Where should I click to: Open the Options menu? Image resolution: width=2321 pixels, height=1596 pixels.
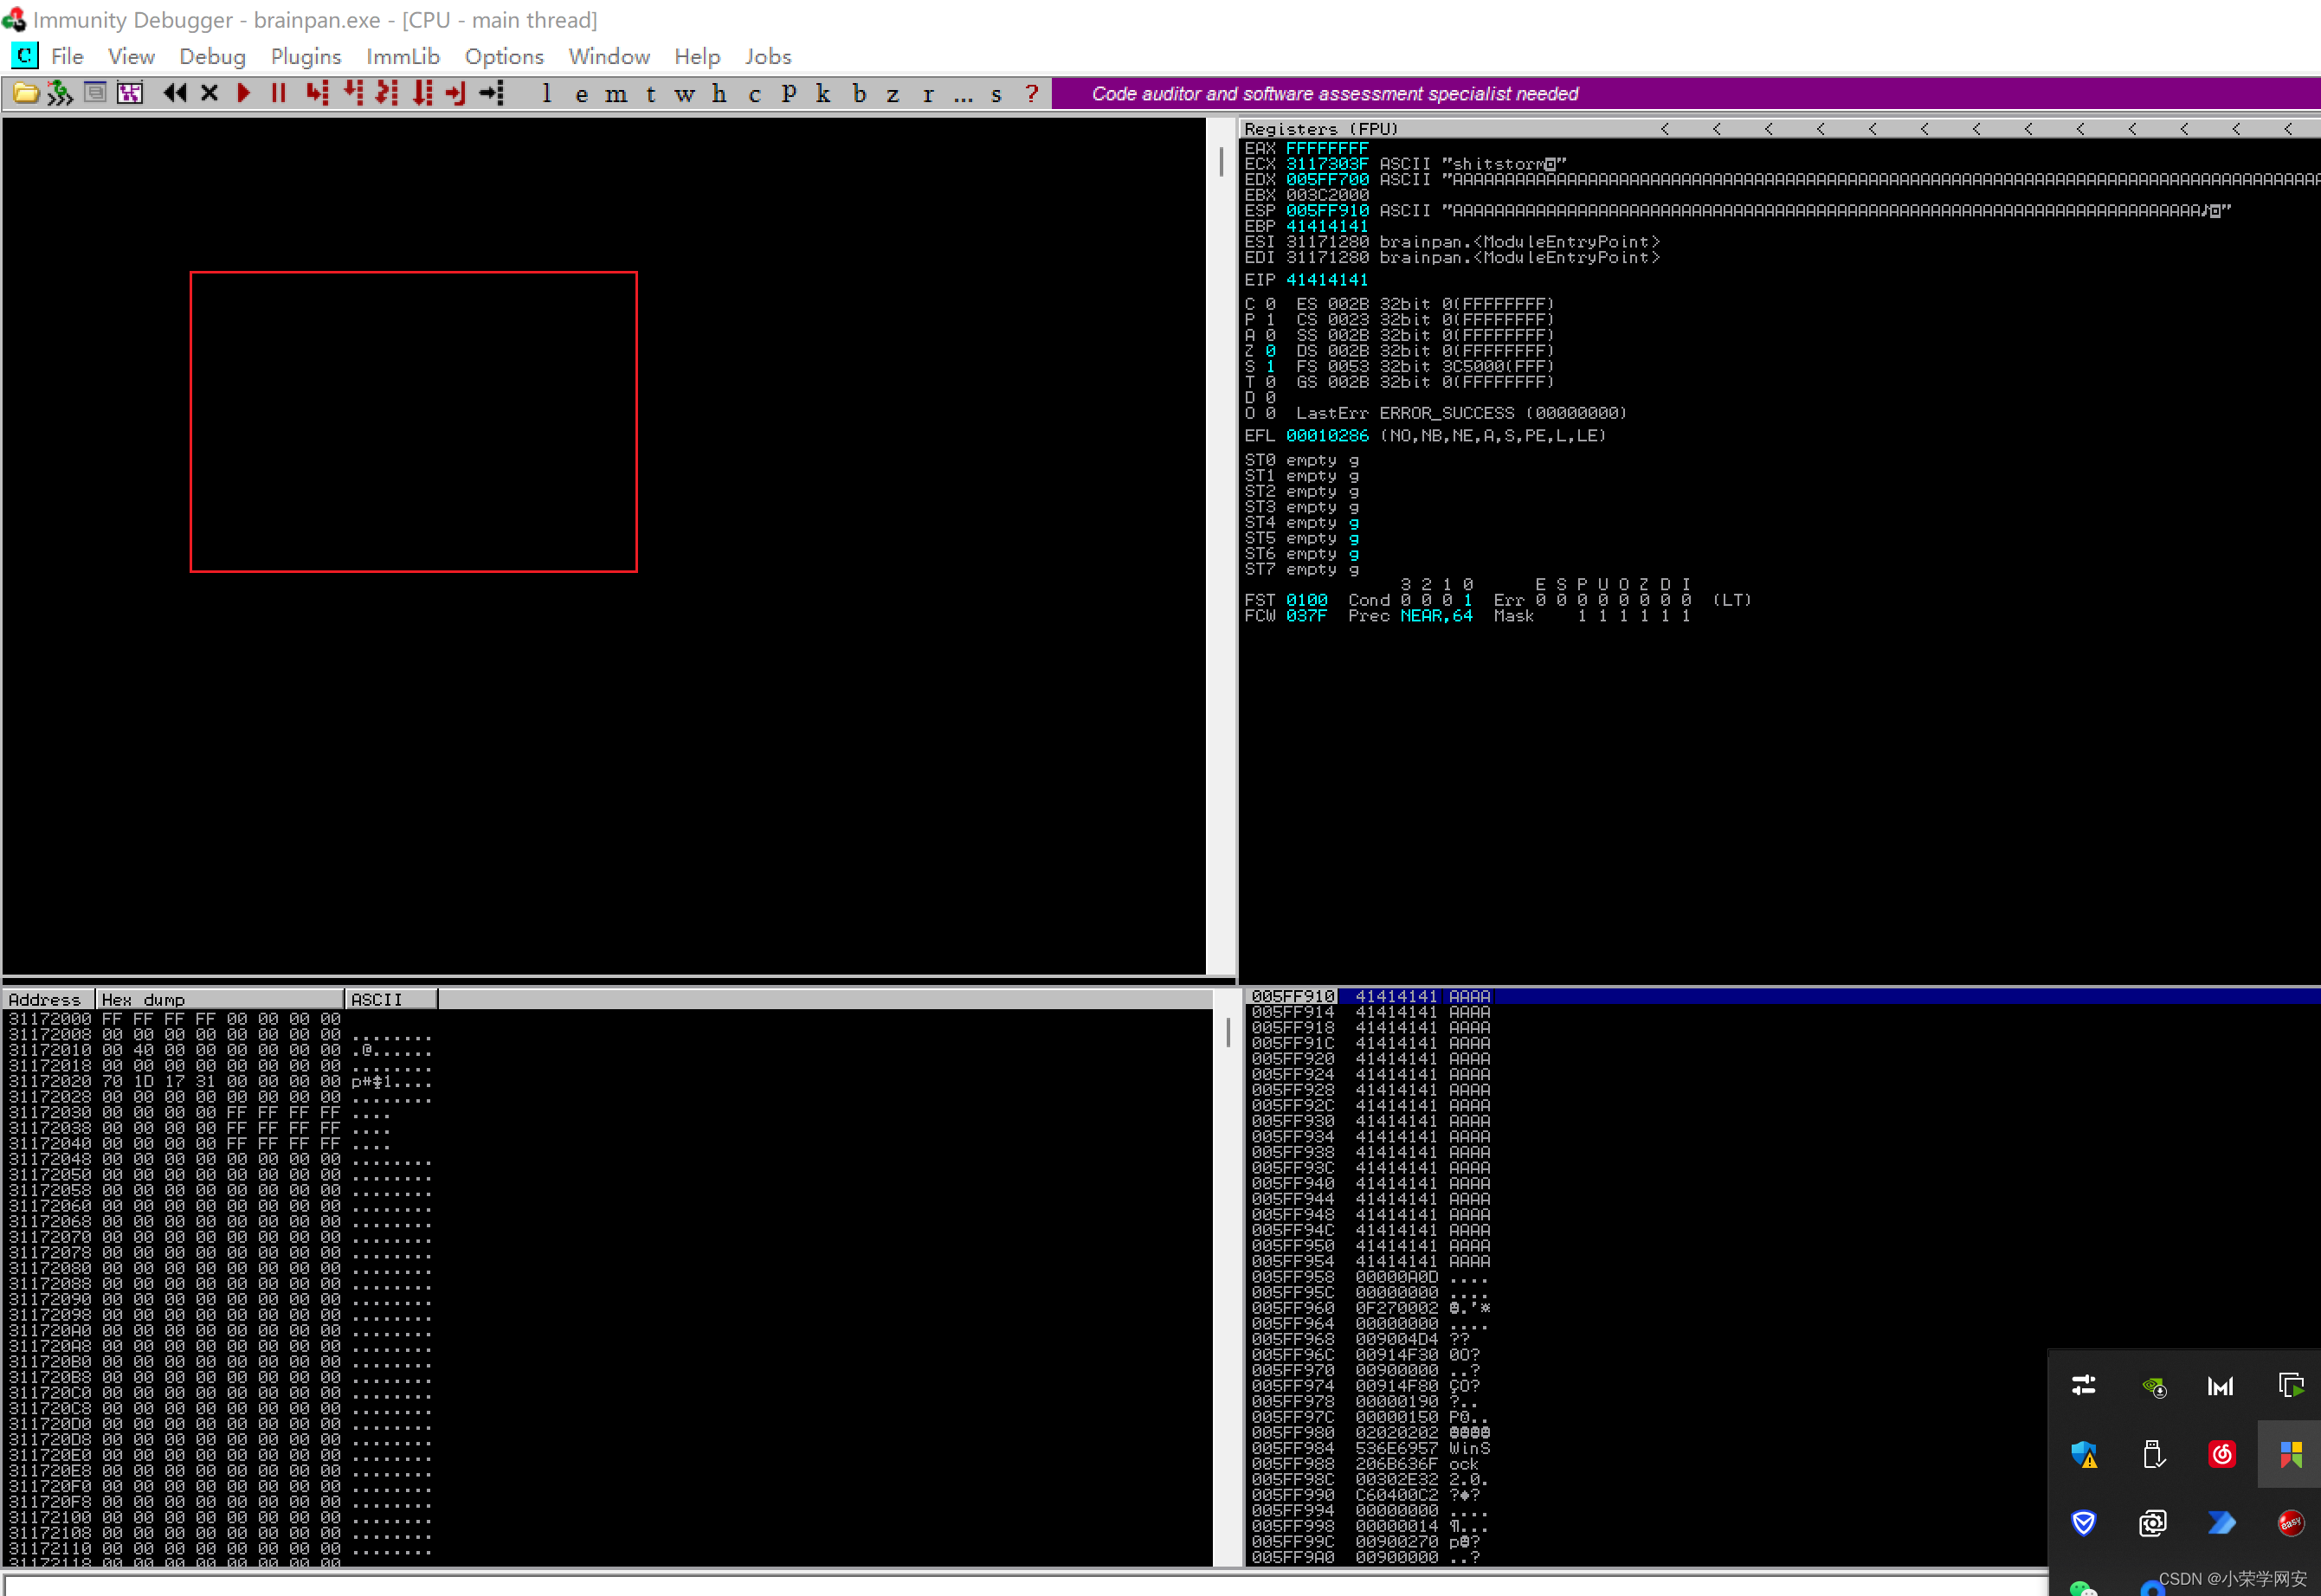coord(504,56)
